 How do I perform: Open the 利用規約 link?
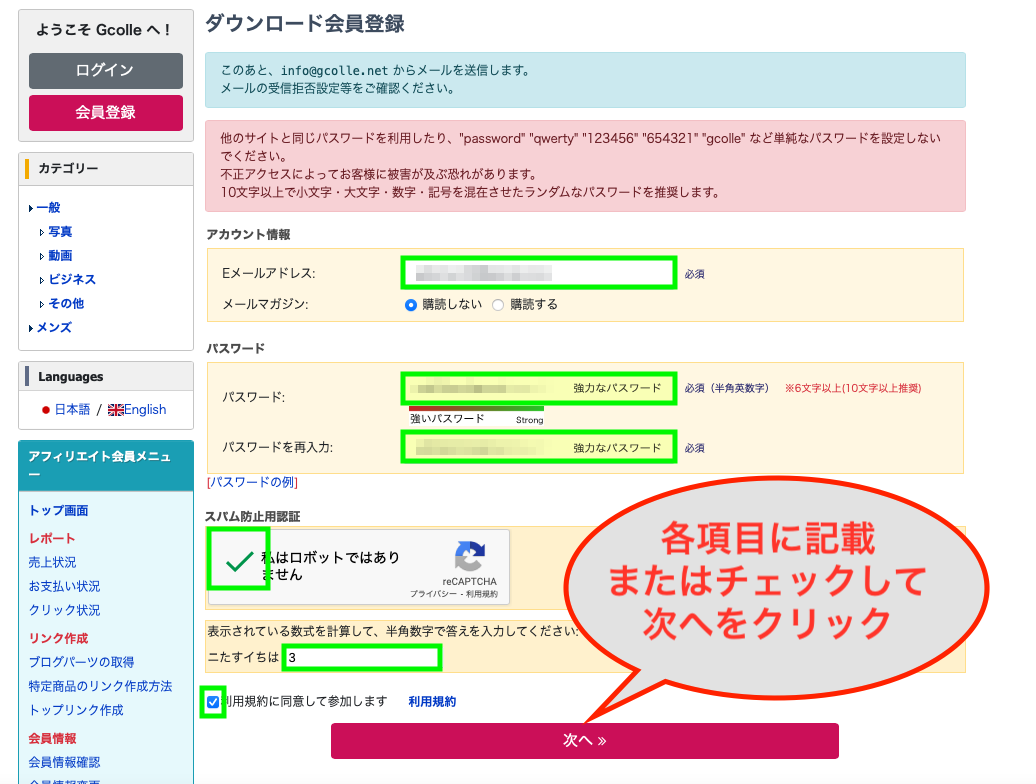[x=432, y=702]
